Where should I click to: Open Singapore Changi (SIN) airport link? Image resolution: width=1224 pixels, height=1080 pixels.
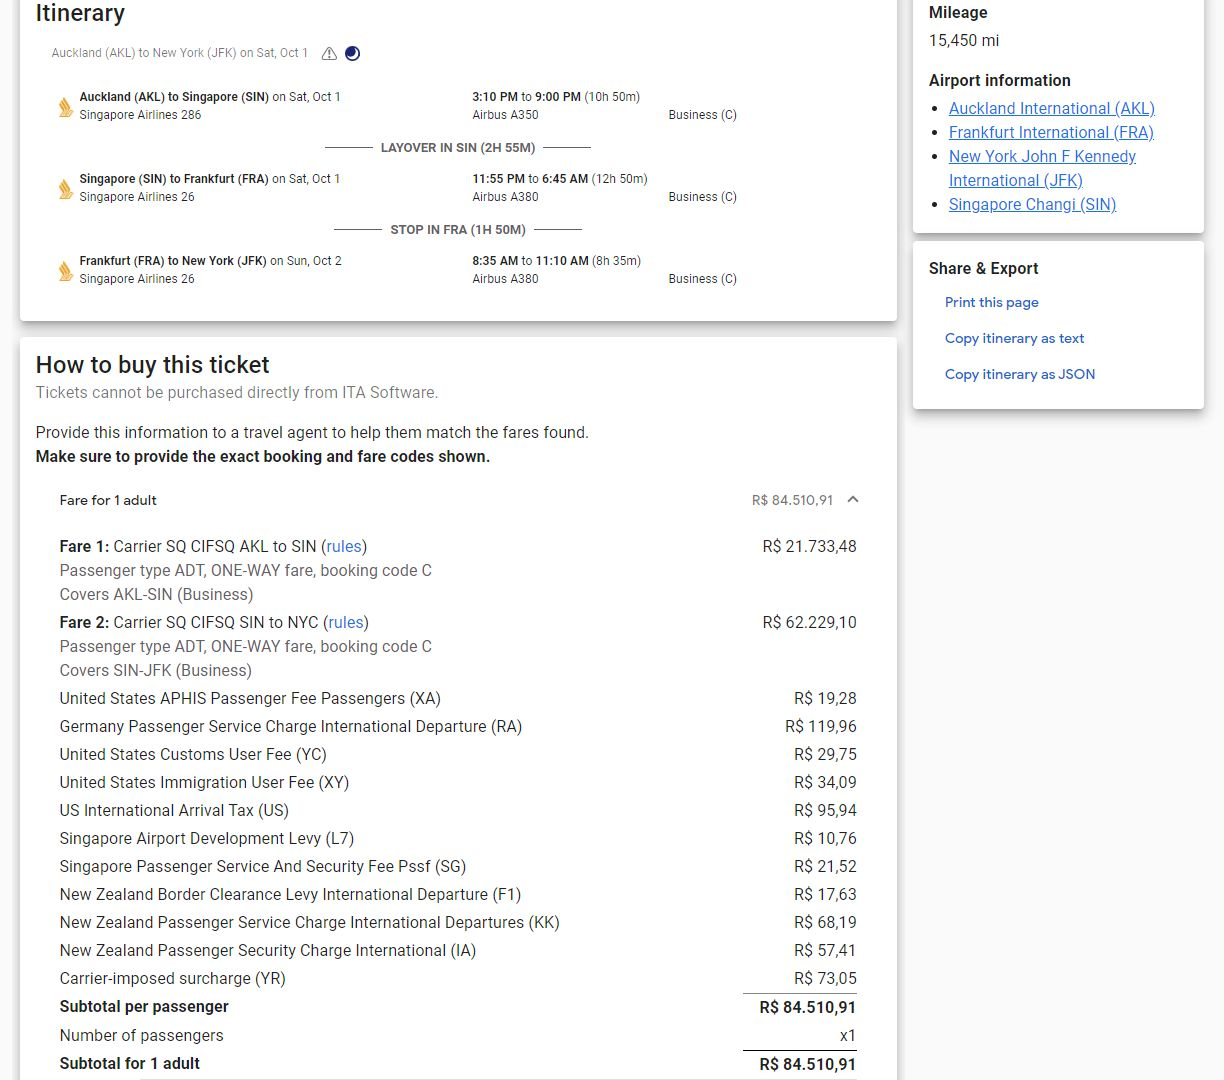point(1032,204)
